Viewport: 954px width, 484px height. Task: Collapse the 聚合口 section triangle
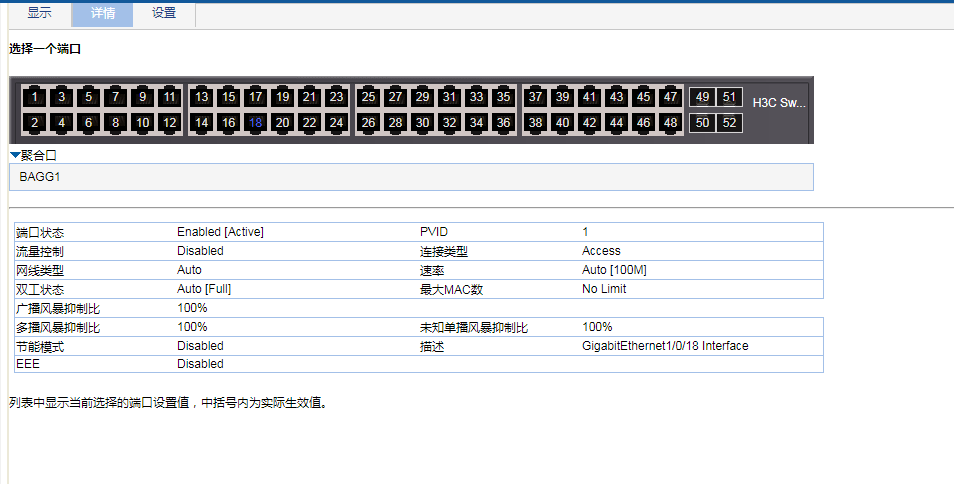15,156
